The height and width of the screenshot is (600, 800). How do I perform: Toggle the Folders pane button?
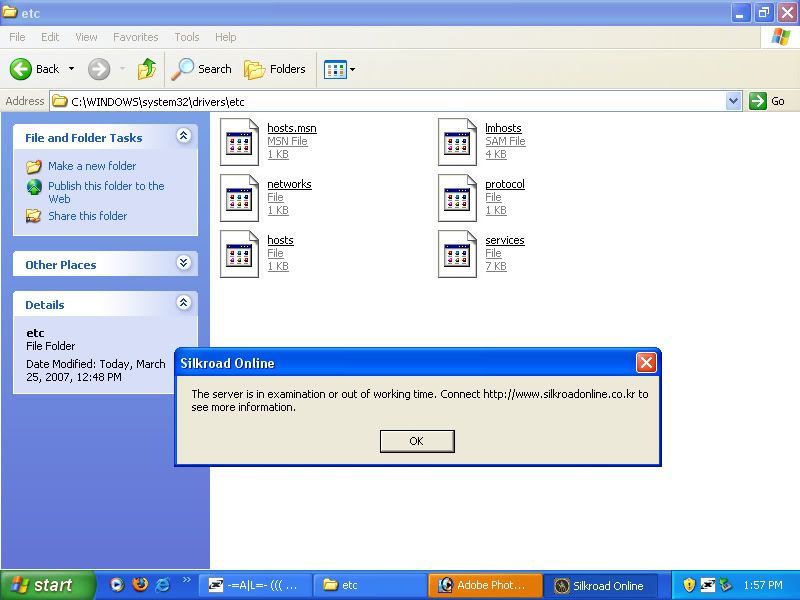(x=275, y=69)
